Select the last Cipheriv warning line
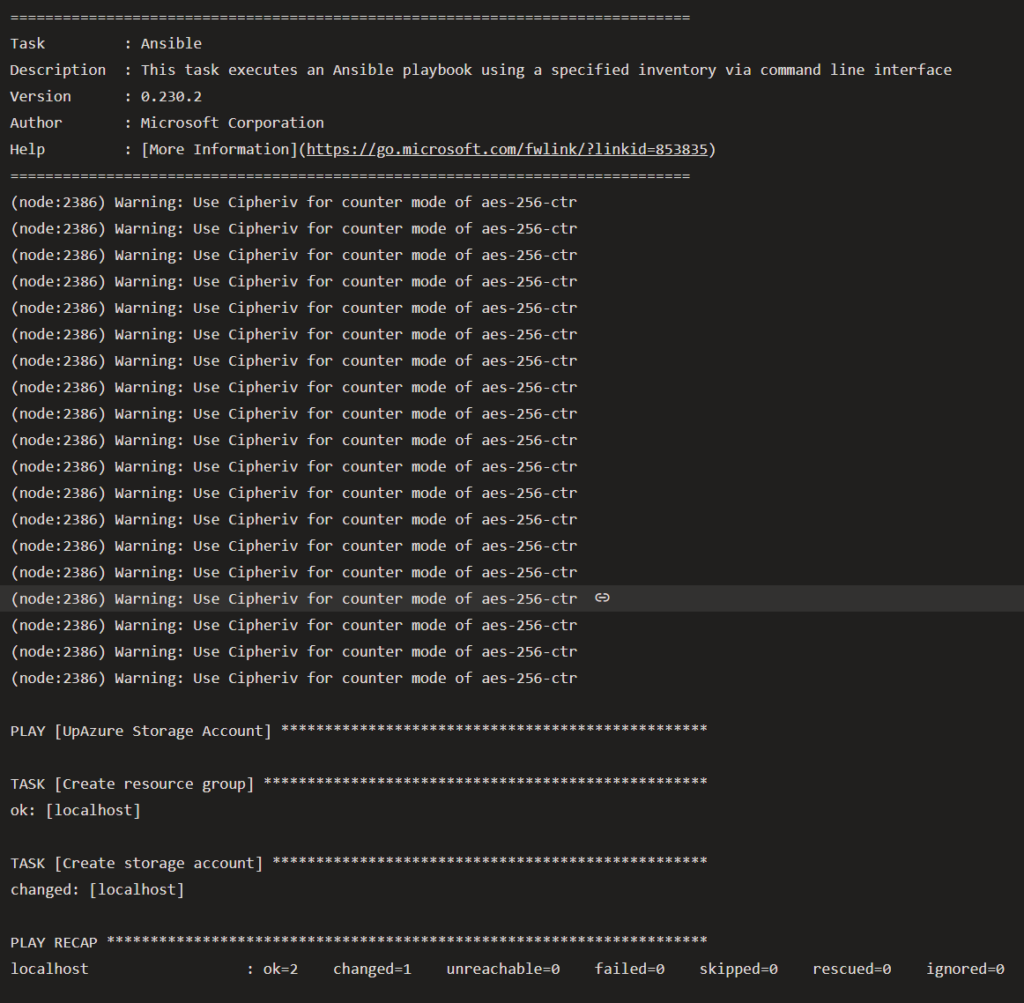Screen dimensions: 1024x1003 [293, 678]
